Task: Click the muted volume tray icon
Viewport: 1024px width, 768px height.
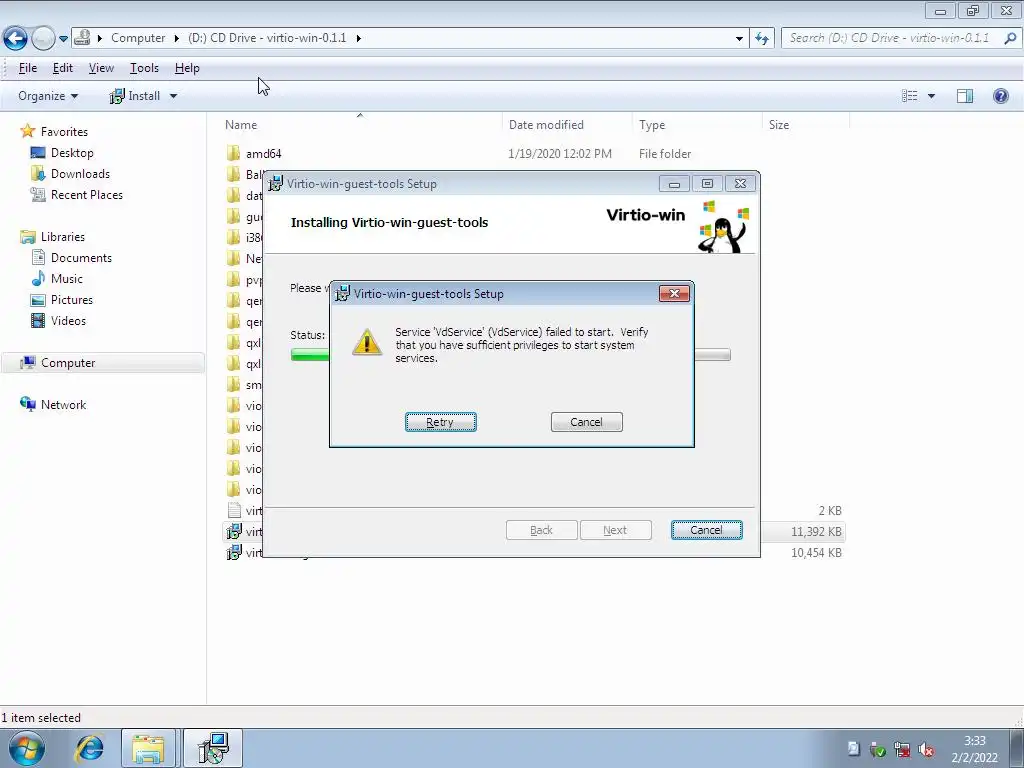Action: click(925, 750)
